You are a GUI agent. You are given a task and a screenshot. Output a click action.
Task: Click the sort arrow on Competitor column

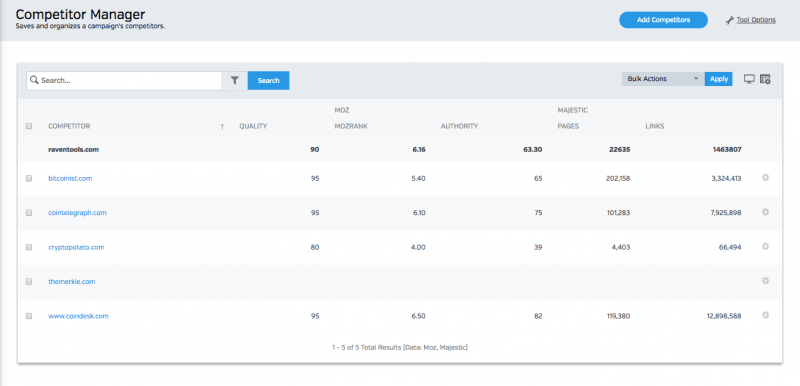point(222,126)
